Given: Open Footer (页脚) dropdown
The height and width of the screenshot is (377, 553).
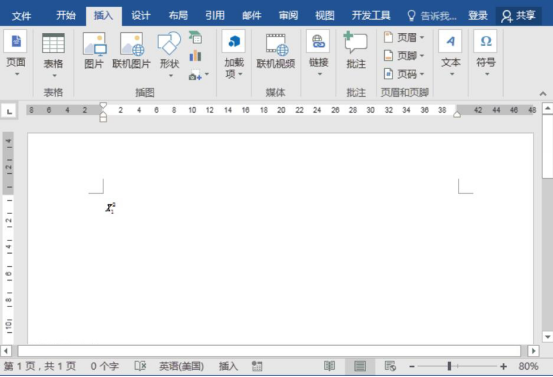Looking at the screenshot, I should point(404,56).
